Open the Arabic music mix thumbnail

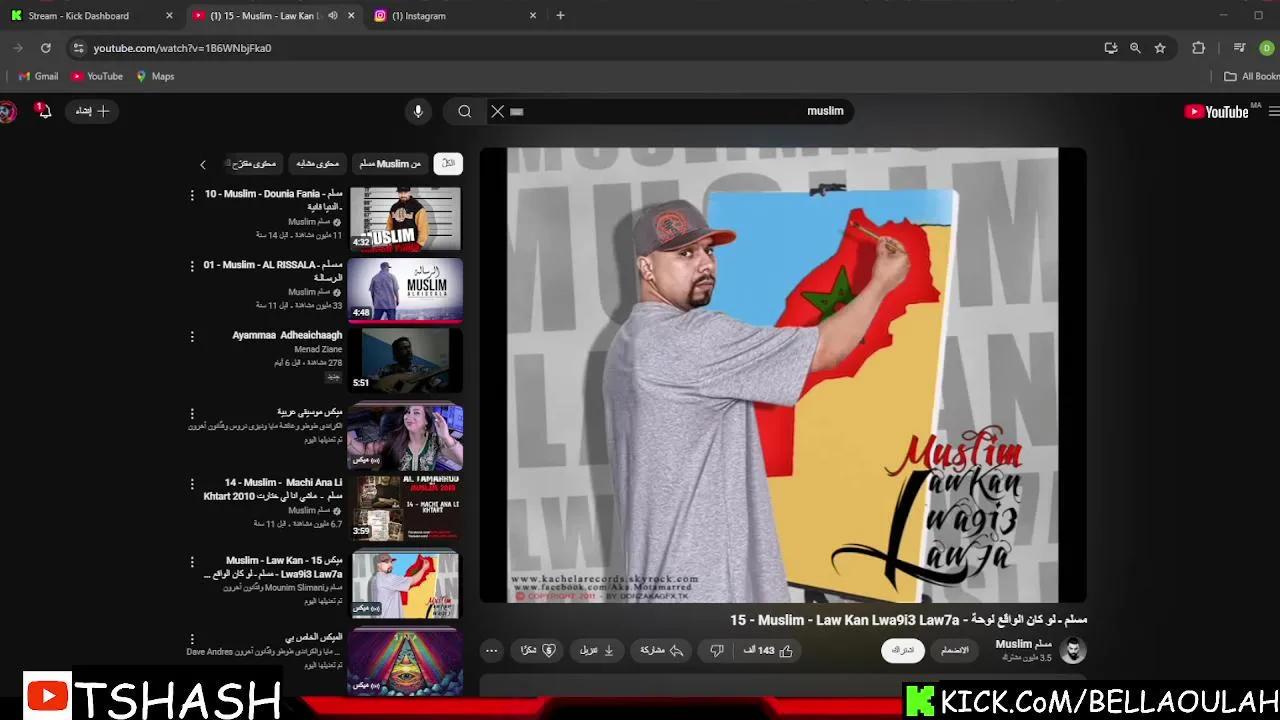405,437
